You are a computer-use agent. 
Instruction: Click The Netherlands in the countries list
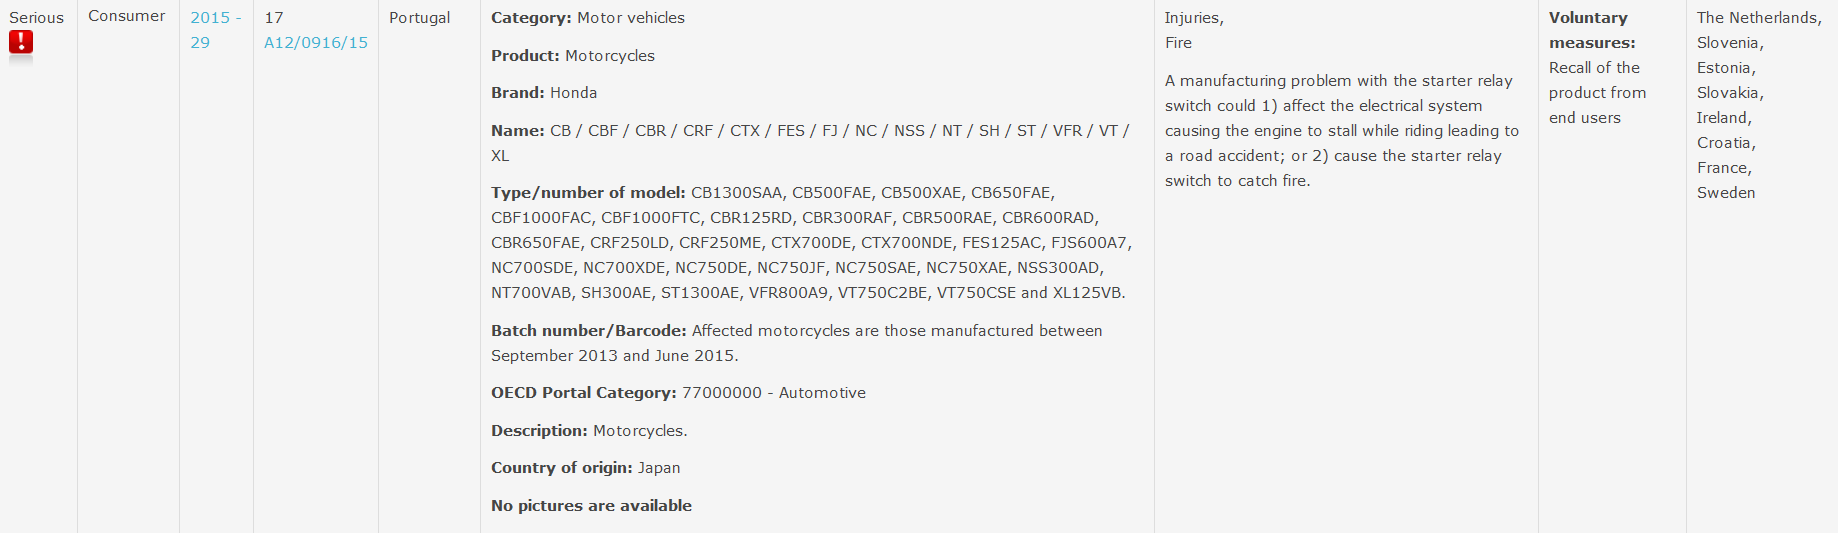click(x=1758, y=18)
